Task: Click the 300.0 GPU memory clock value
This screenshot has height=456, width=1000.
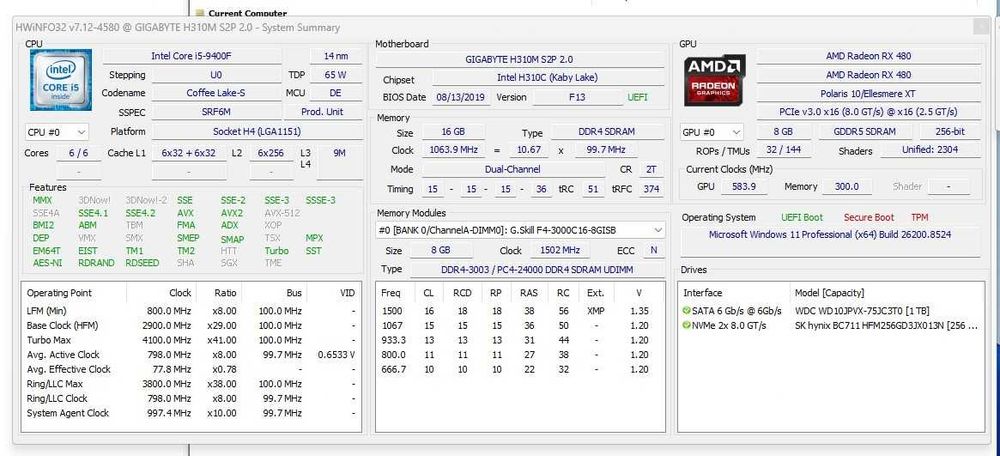Action: [x=846, y=187]
